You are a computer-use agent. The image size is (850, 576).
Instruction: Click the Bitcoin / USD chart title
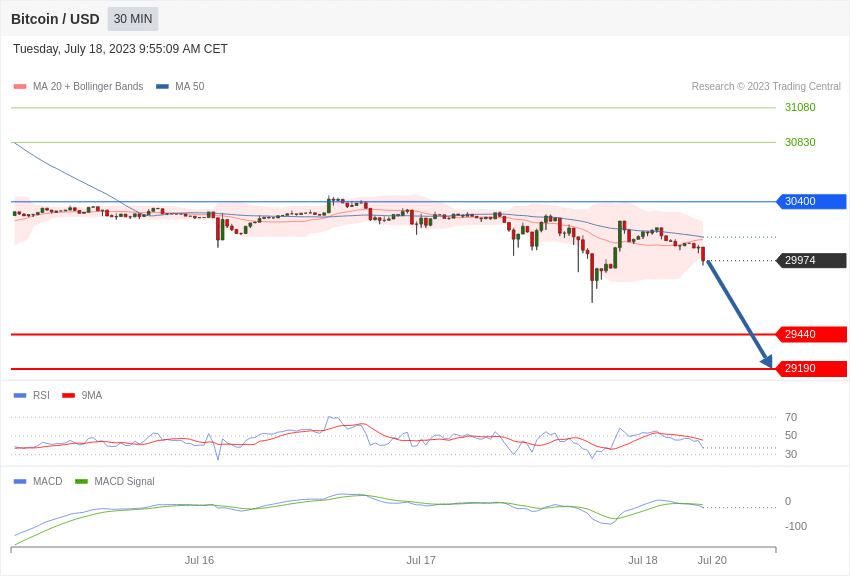click(x=55, y=19)
